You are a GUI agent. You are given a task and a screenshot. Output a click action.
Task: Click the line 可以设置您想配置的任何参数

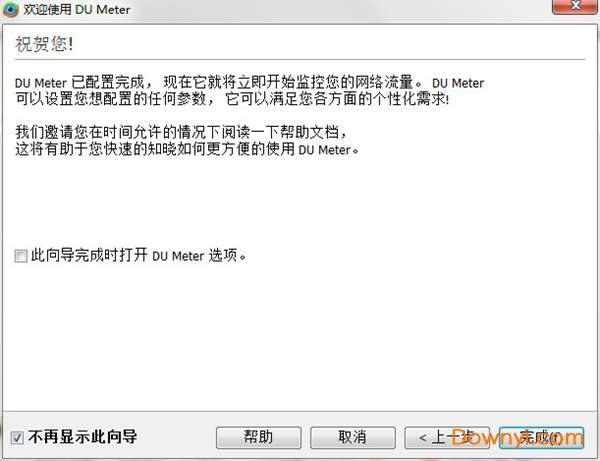[232, 99]
